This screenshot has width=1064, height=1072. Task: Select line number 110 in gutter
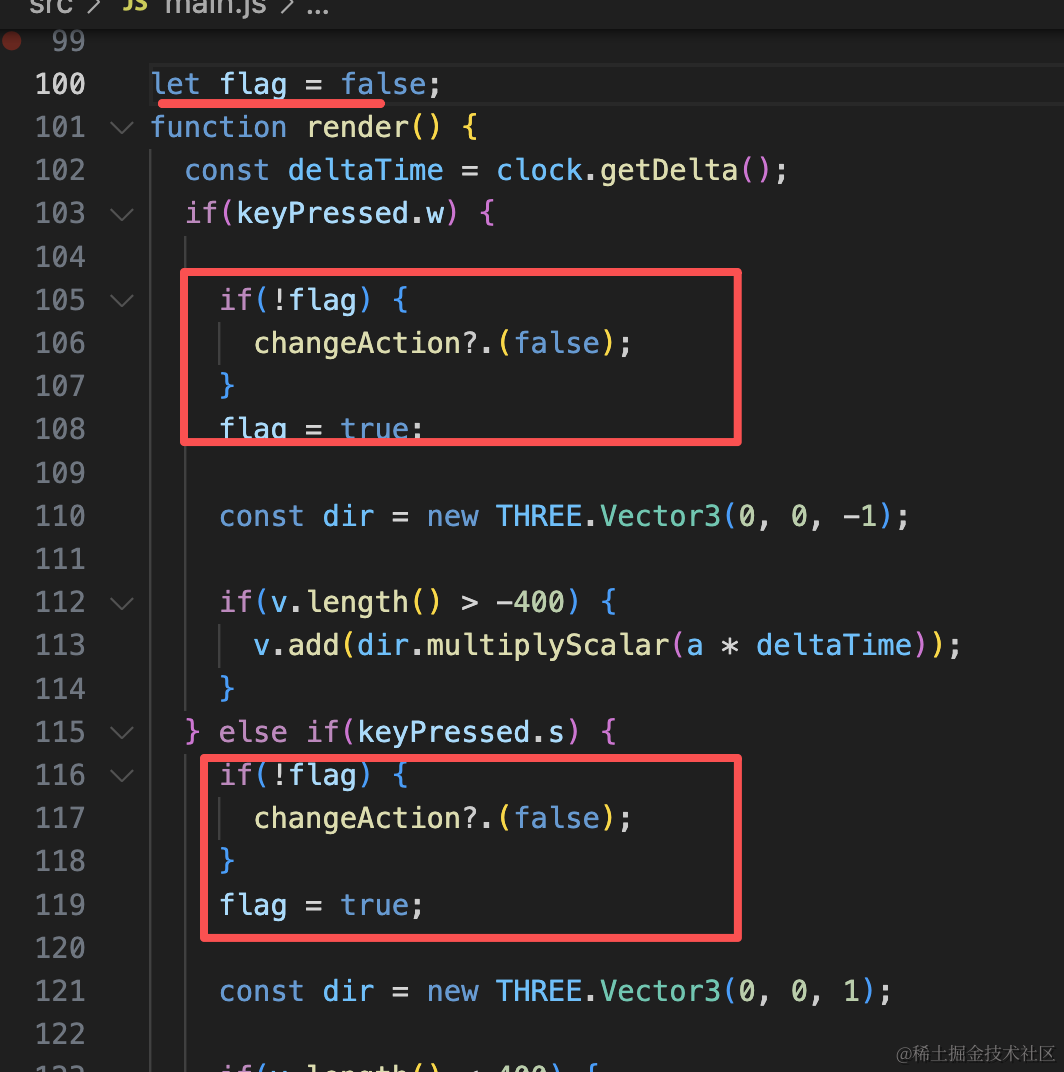60,516
